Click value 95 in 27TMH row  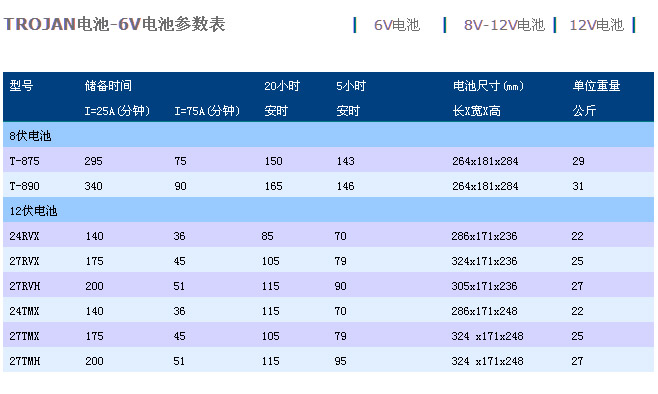point(341,361)
